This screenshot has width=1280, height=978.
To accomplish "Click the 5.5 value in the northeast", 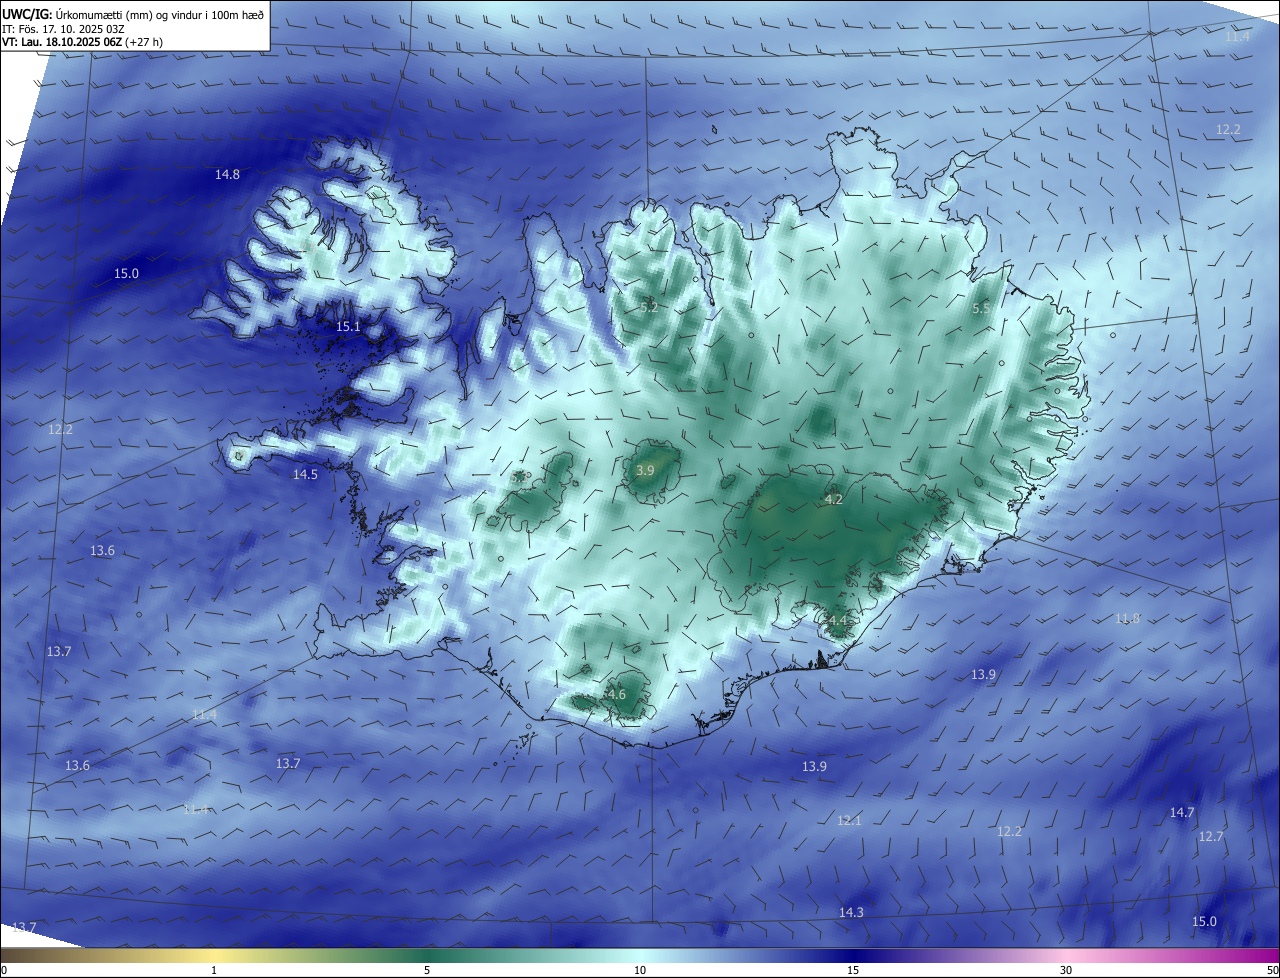I will pyautogui.click(x=981, y=310).
